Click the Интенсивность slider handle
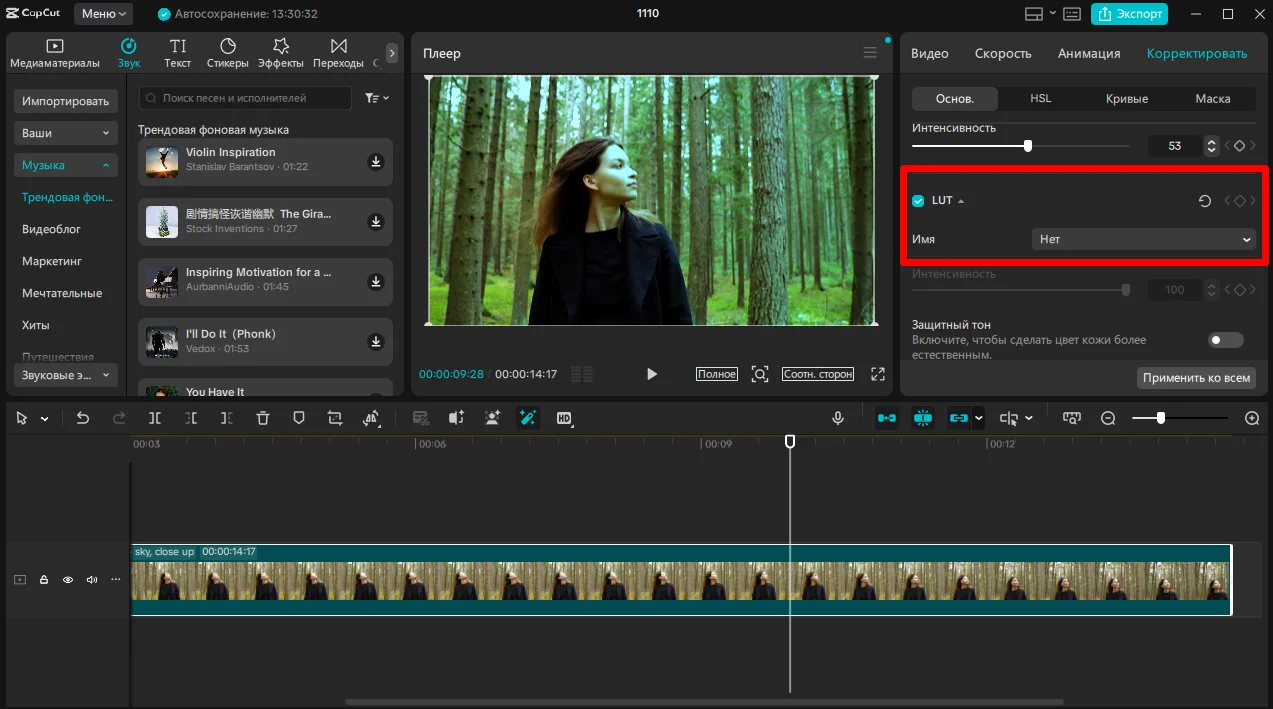Image resolution: width=1273 pixels, height=709 pixels. [x=1027, y=146]
